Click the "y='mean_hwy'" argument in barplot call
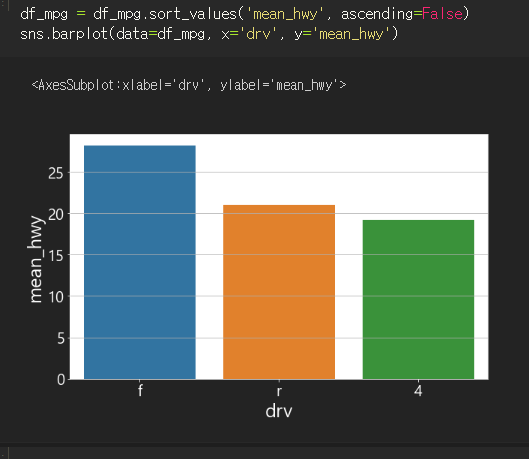The image size is (529, 459). point(342,34)
